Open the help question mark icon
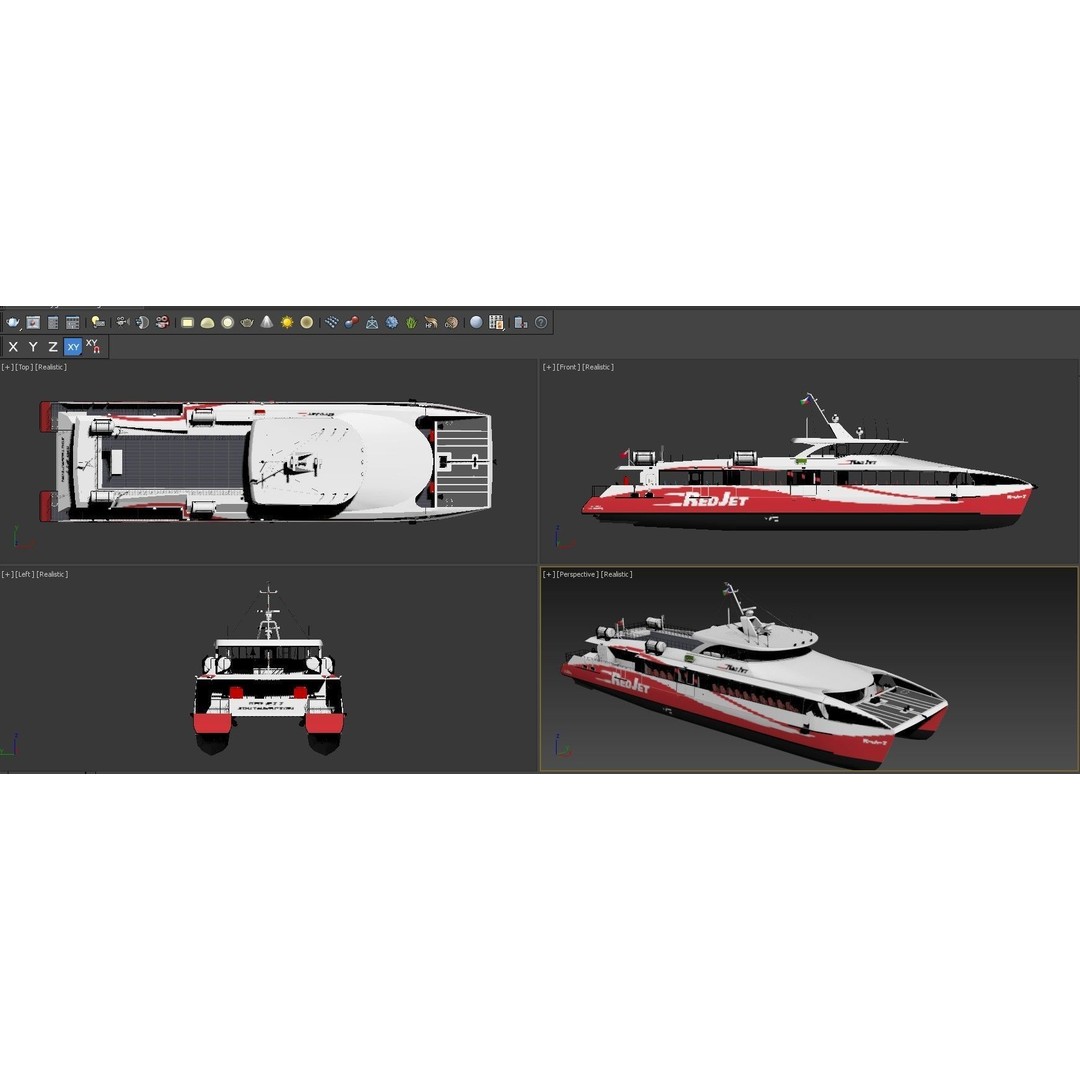Viewport: 1080px width, 1080px height. pos(541,322)
